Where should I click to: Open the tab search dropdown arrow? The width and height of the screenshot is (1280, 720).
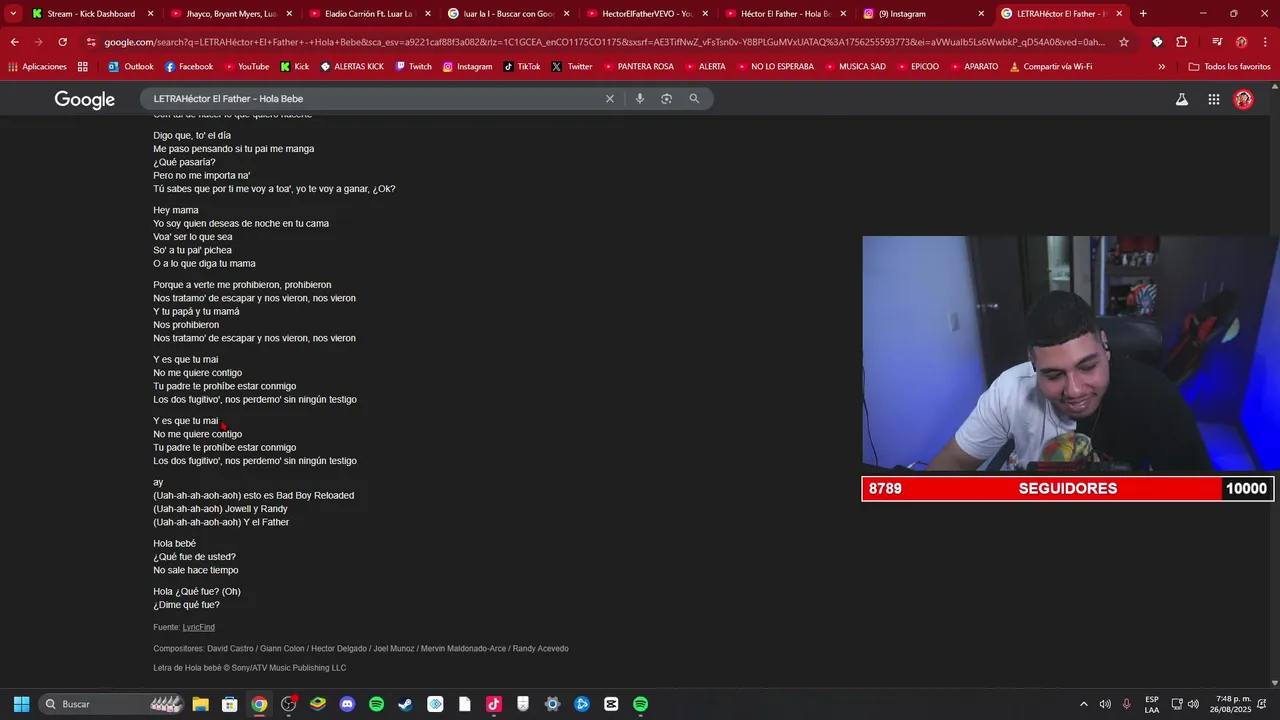(13, 14)
